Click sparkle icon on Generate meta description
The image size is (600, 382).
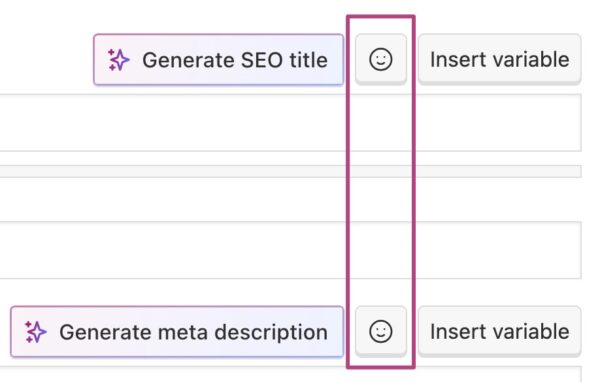coord(36,332)
